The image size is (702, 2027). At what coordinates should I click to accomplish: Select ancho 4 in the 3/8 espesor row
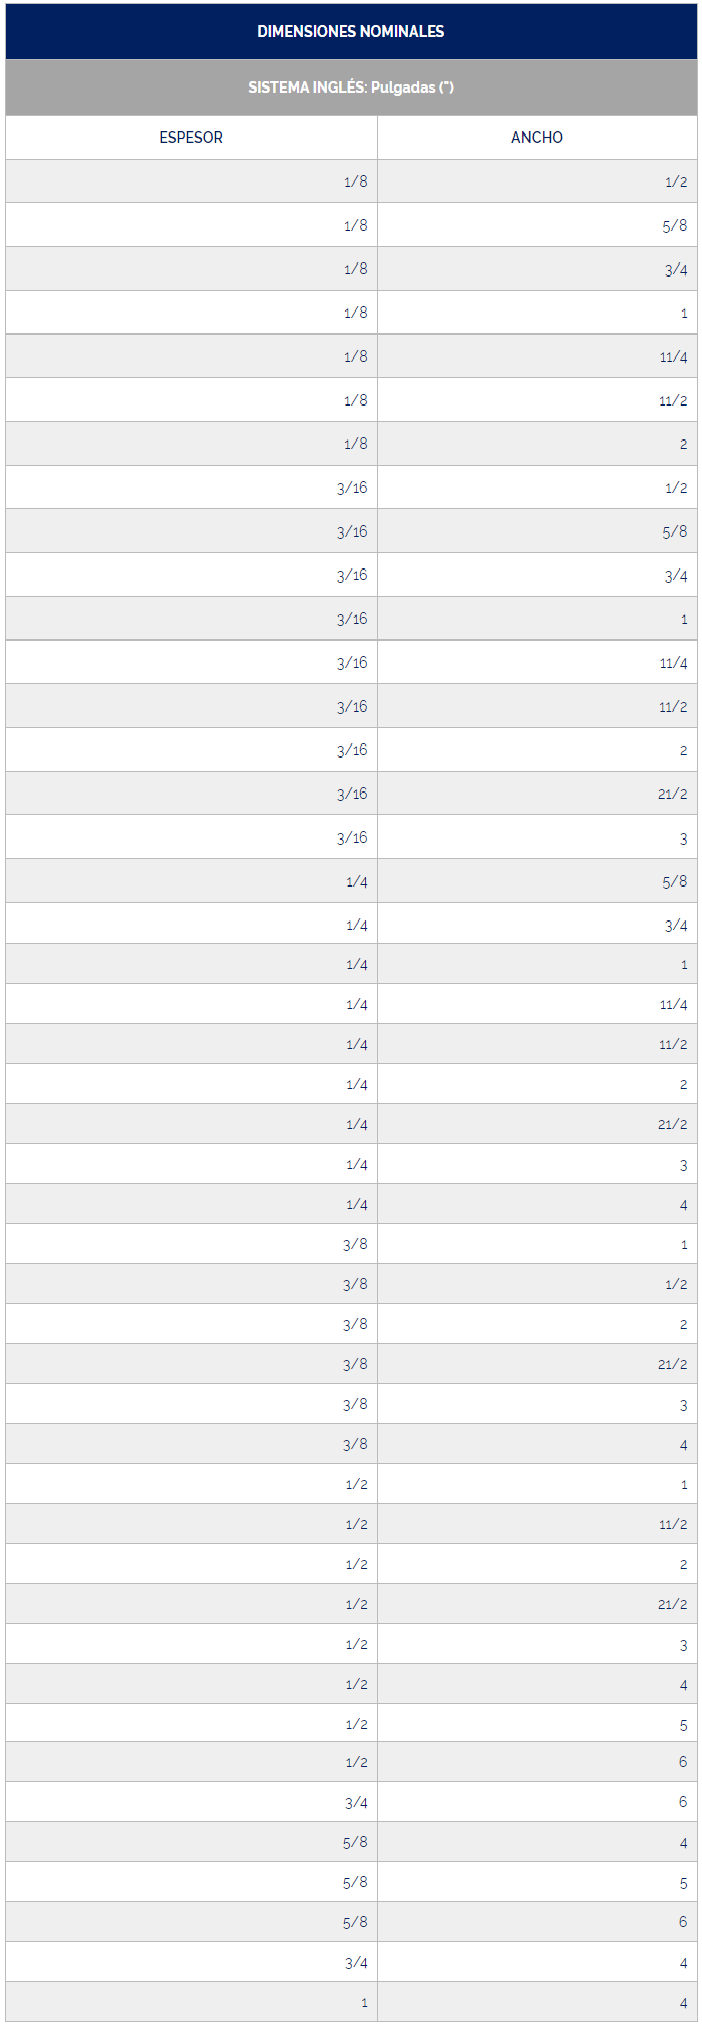pyautogui.click(x=683, y=1445)
